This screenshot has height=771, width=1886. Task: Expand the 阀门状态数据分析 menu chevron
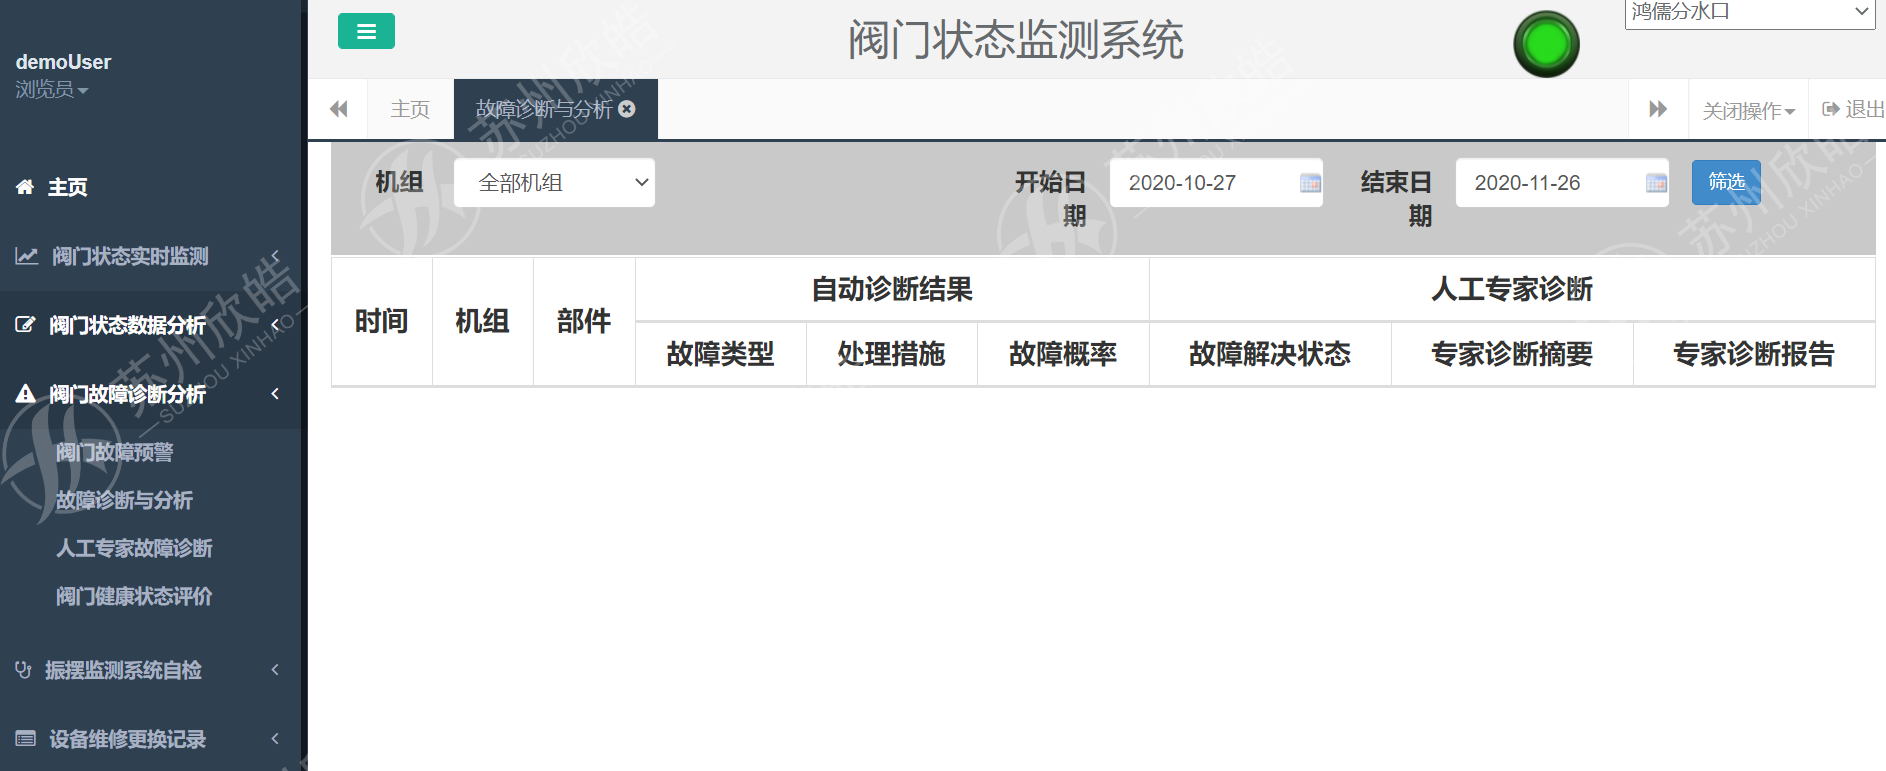pyautogui.click(x=275, y=324)
